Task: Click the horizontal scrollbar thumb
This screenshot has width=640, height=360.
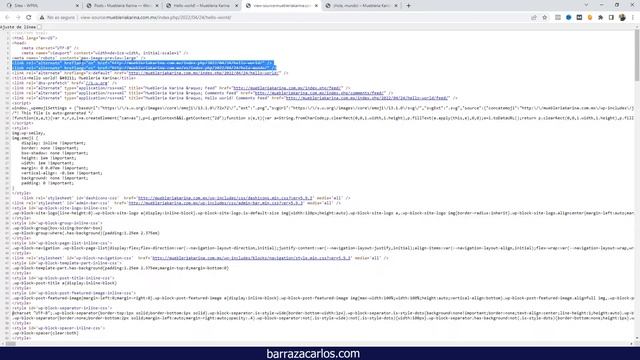Action: click(x=11, y=344)
